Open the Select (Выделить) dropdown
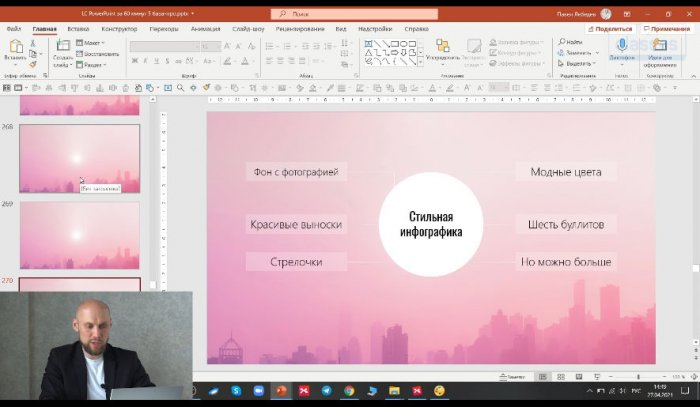 click(x=578, y=64)
